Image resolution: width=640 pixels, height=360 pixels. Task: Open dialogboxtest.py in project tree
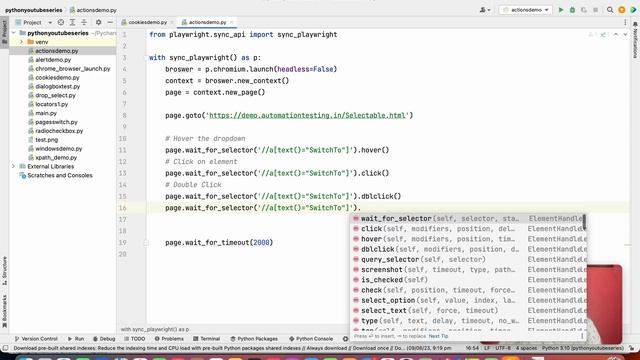(57, 87)
